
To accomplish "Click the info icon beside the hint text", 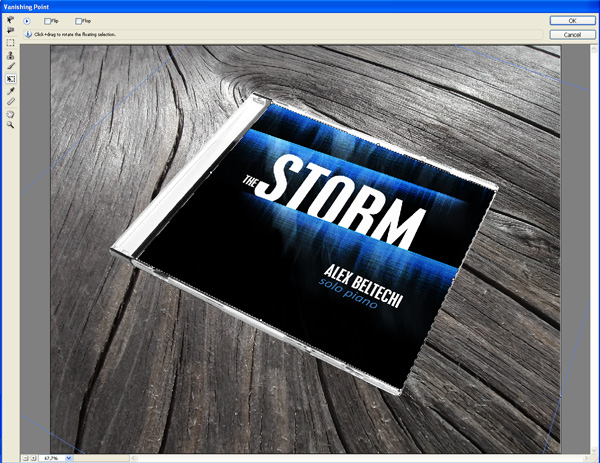I will tap(28, 34).
